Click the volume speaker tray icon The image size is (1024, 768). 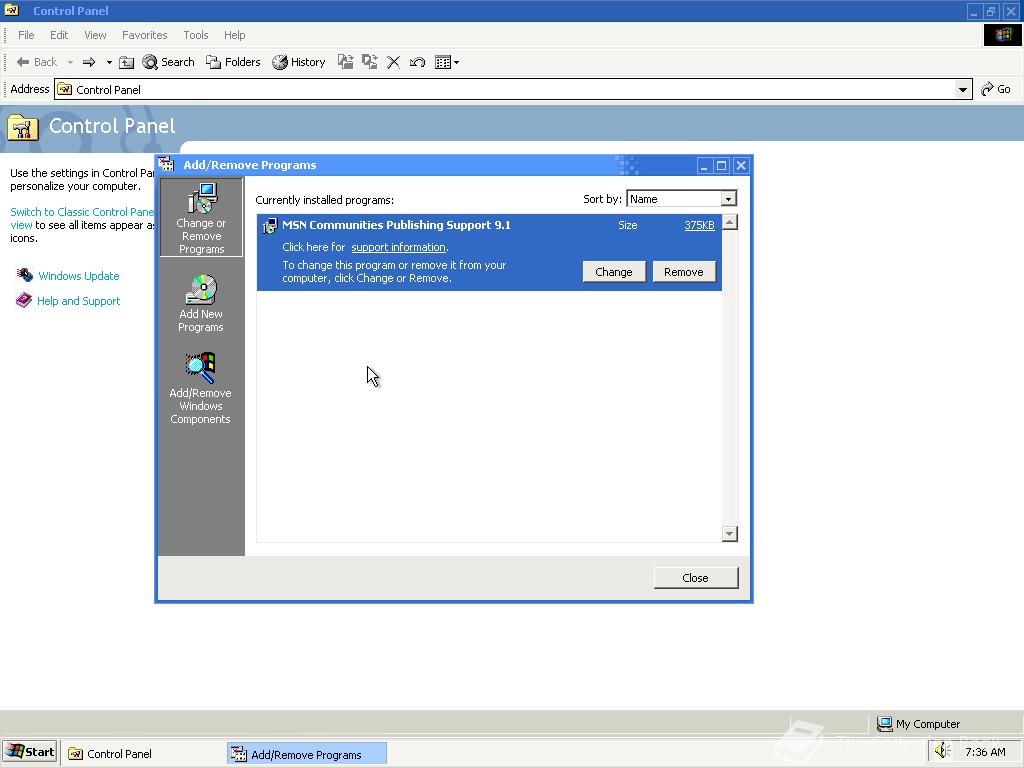pos(942,752)
